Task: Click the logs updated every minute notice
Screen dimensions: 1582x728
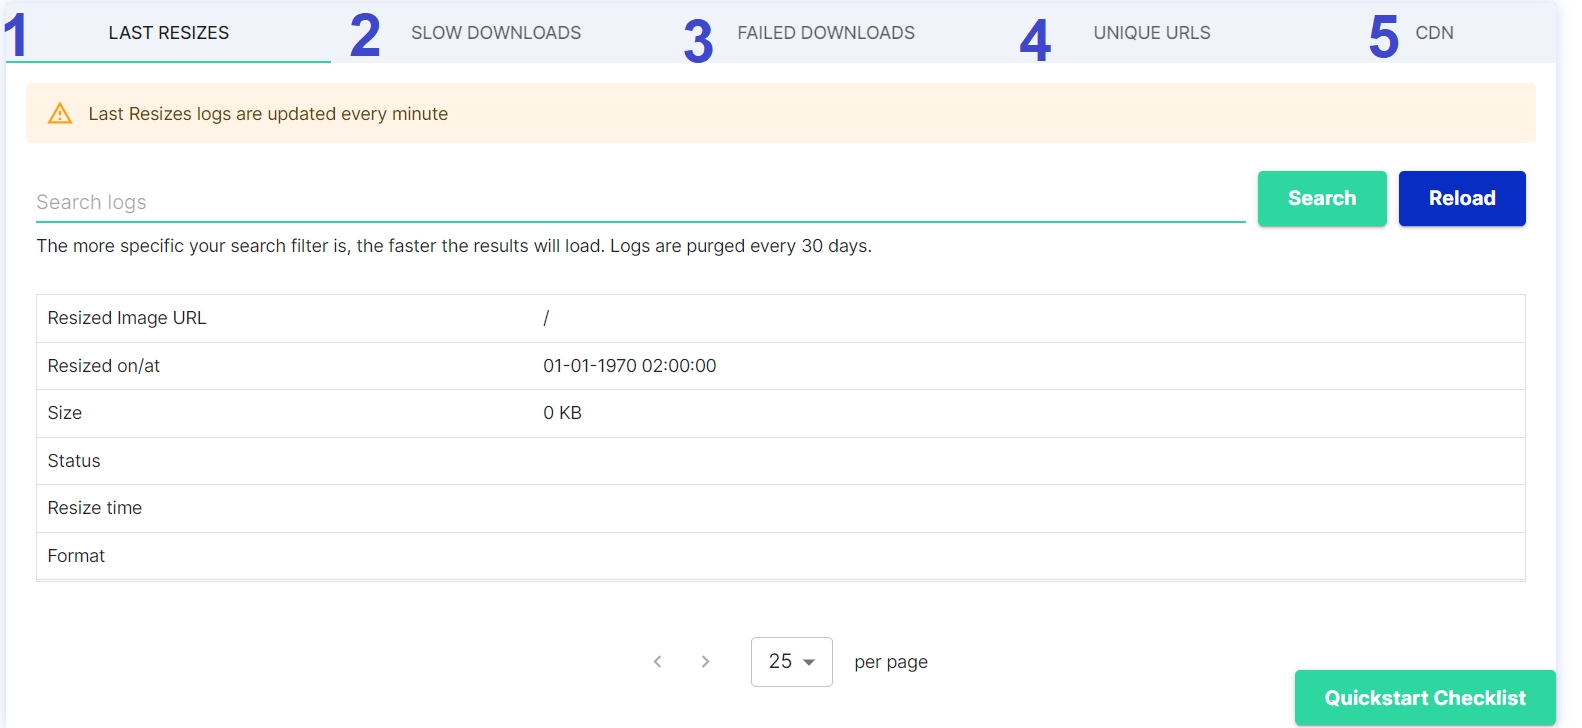Action: 268,114
